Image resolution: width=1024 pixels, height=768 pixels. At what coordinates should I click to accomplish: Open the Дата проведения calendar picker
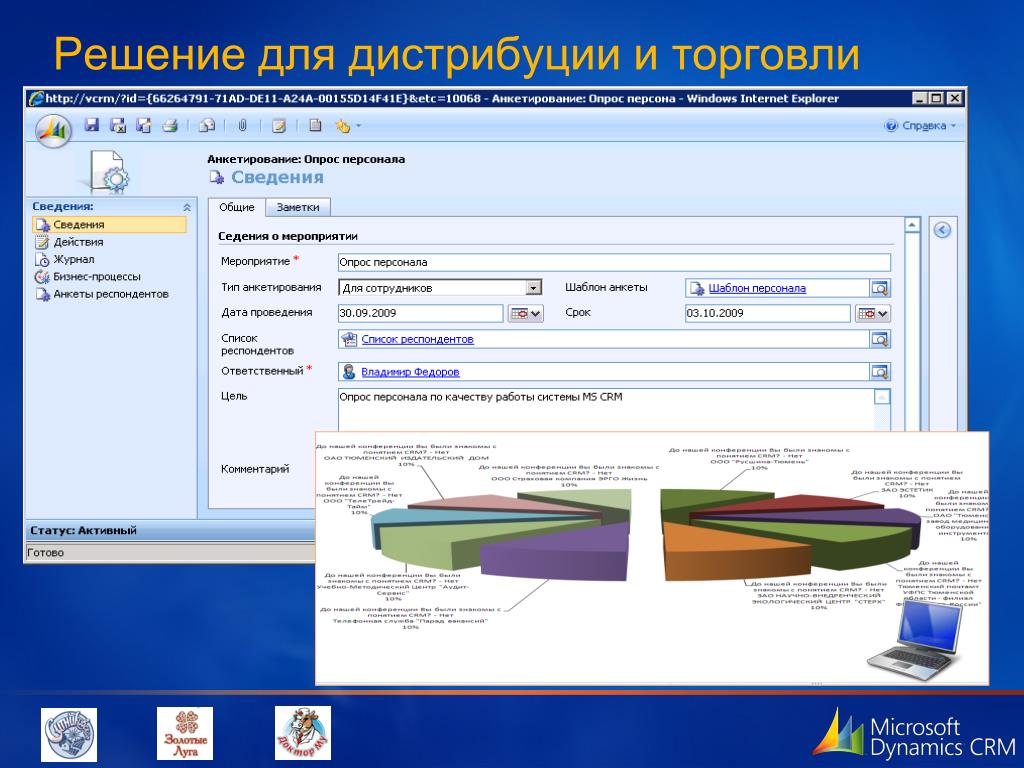point(526,314)
